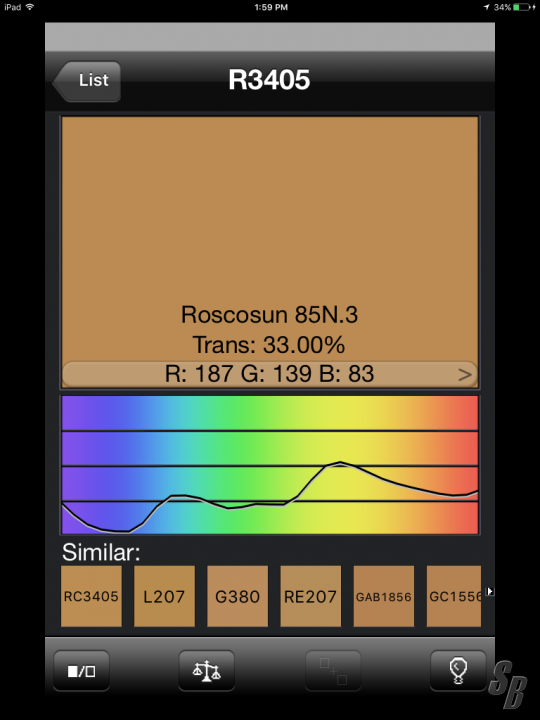Tap the Wi-Fi icon in status bar
The image size is (540, 720).
pyautogui.click(x=30, y=7)
